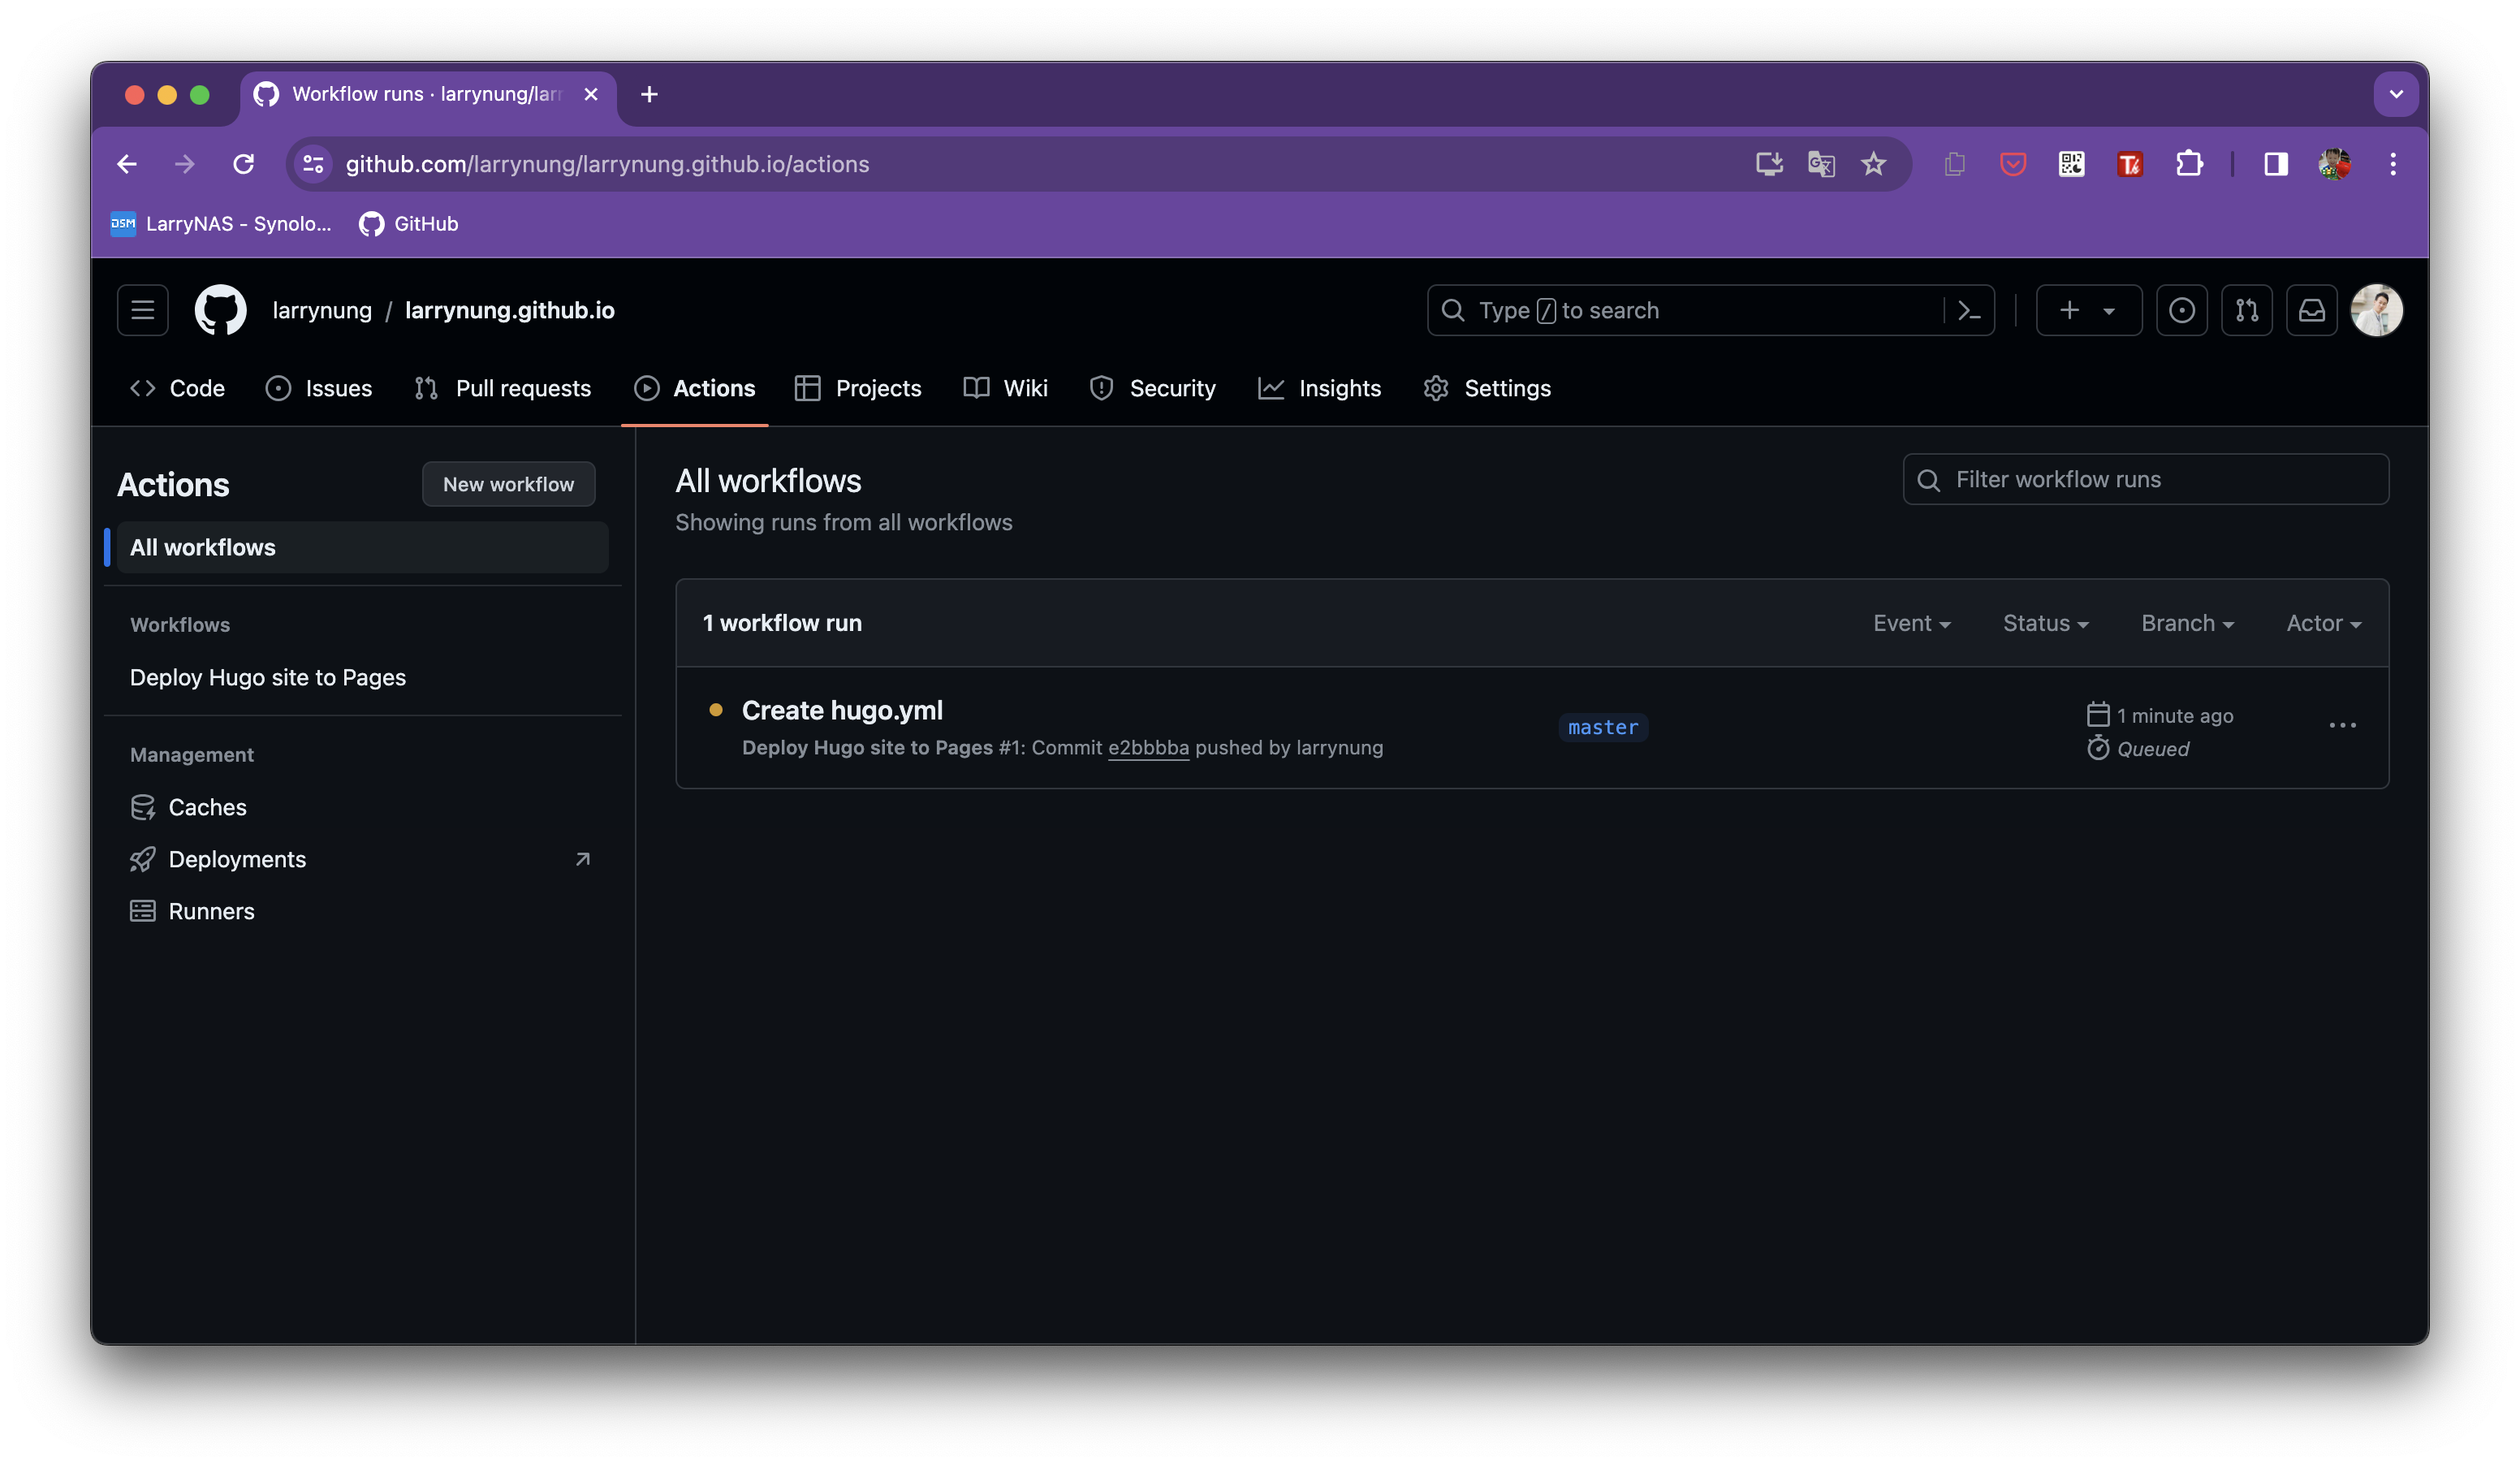Click the translate page icon
Viewport: 2520px width, 1465px height.
(x=1821, y=164)
